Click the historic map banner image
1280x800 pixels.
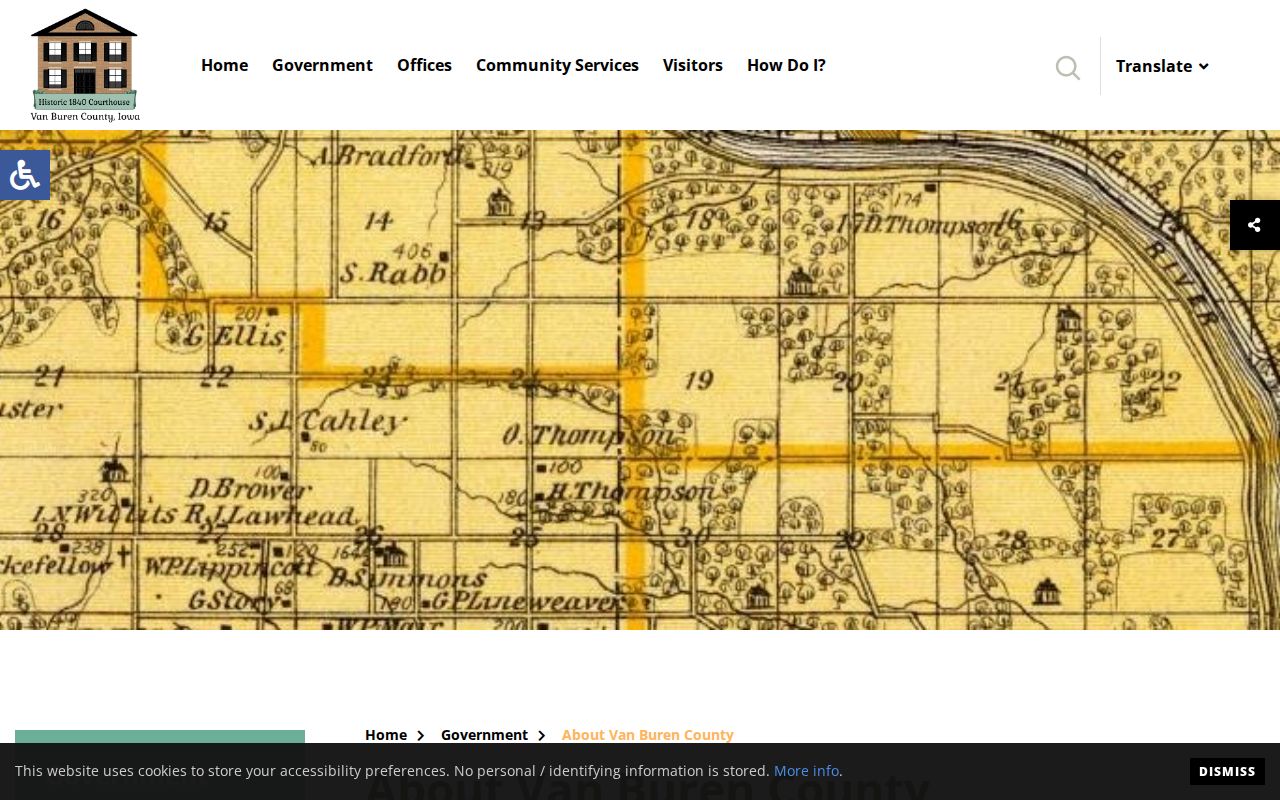[x=640, y=380]
